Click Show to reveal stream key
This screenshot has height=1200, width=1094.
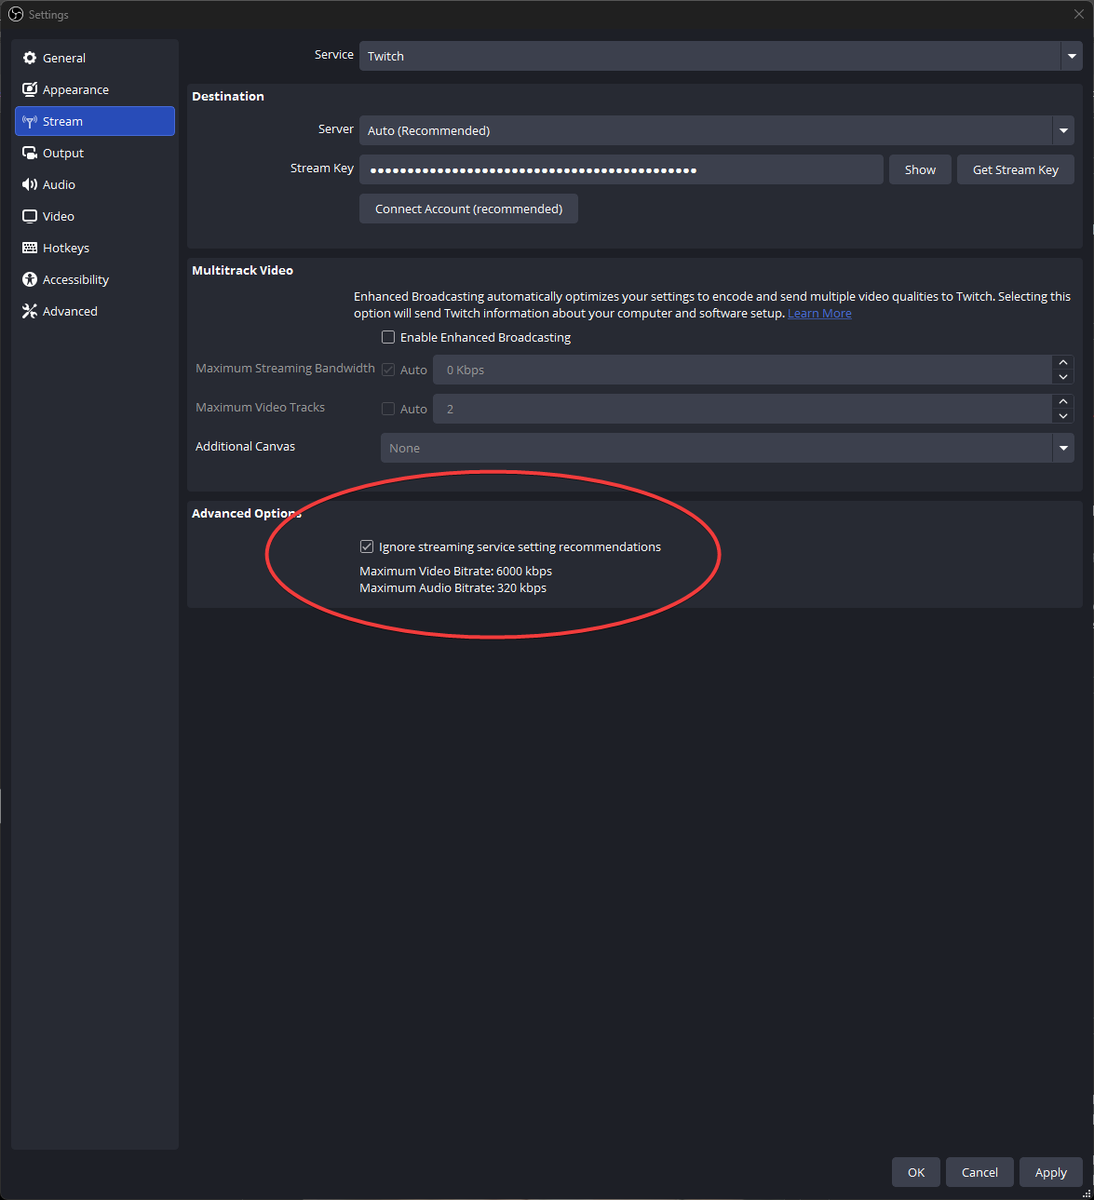(920, 170)
